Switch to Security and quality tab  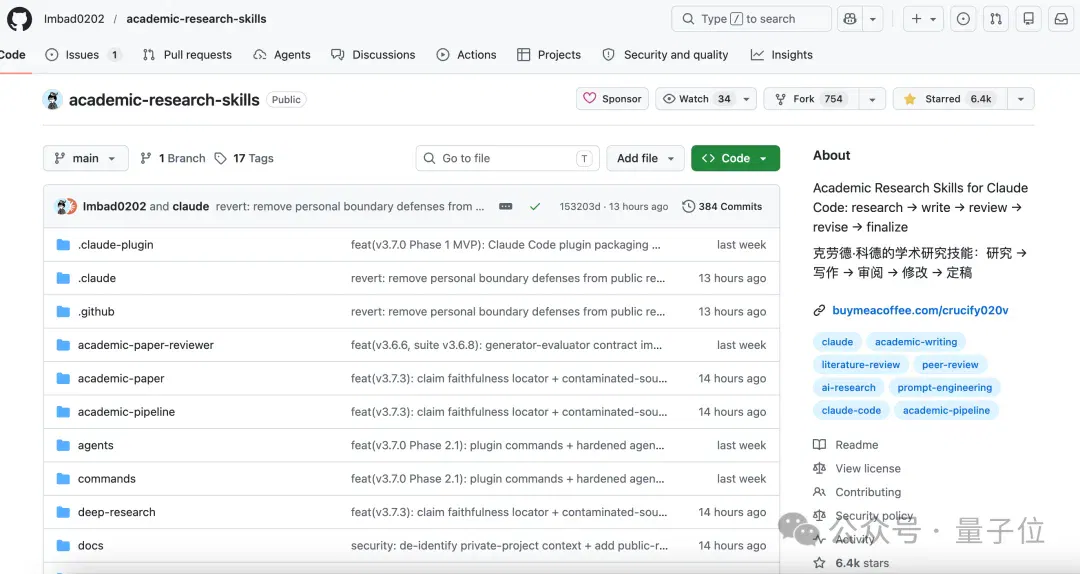tap(665, 54)
